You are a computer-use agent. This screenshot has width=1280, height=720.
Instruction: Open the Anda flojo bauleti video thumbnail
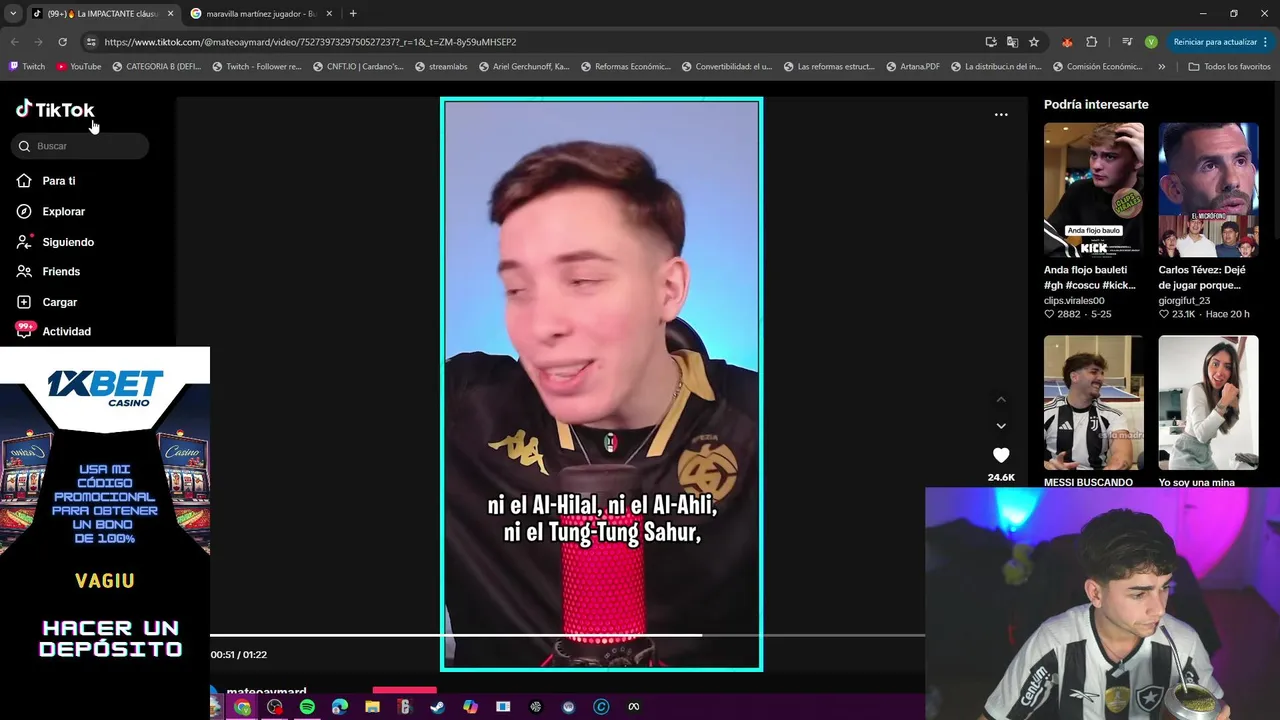[x=1094, y=190]
